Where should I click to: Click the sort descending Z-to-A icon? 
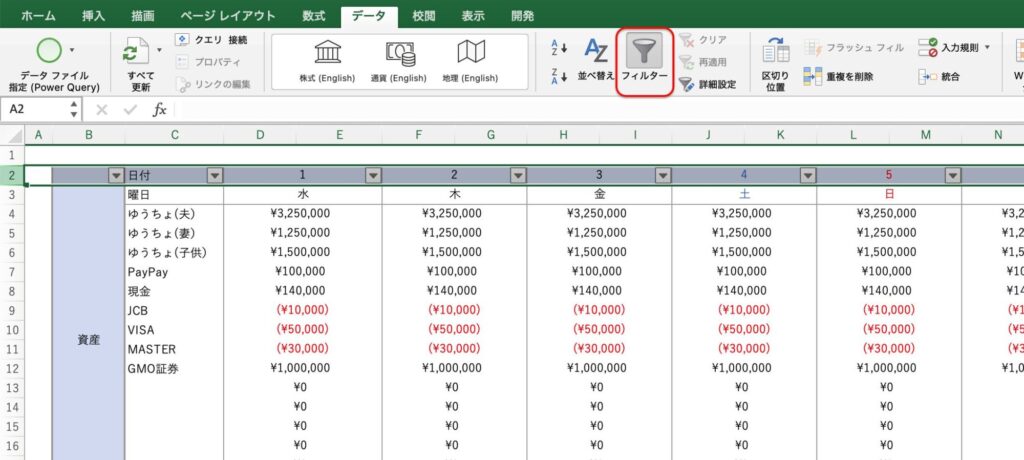coord(558,75)
